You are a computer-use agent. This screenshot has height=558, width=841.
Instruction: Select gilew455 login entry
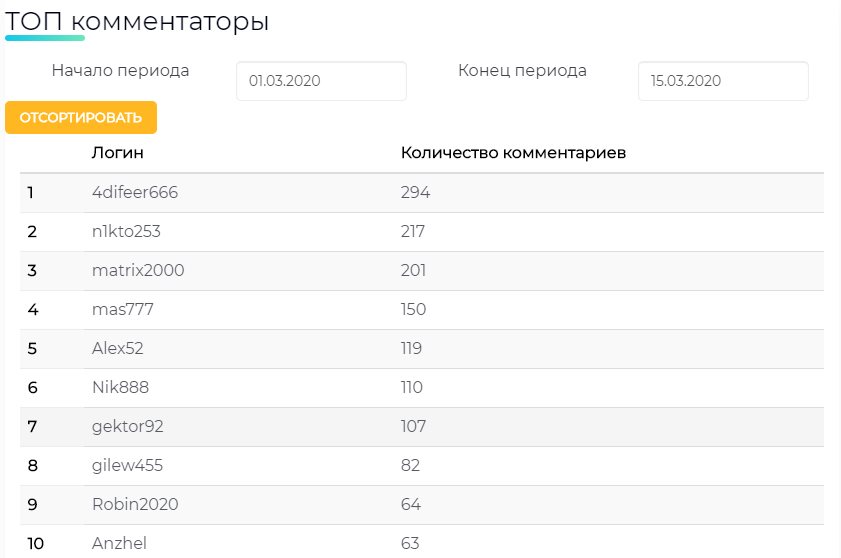[127, 465]
